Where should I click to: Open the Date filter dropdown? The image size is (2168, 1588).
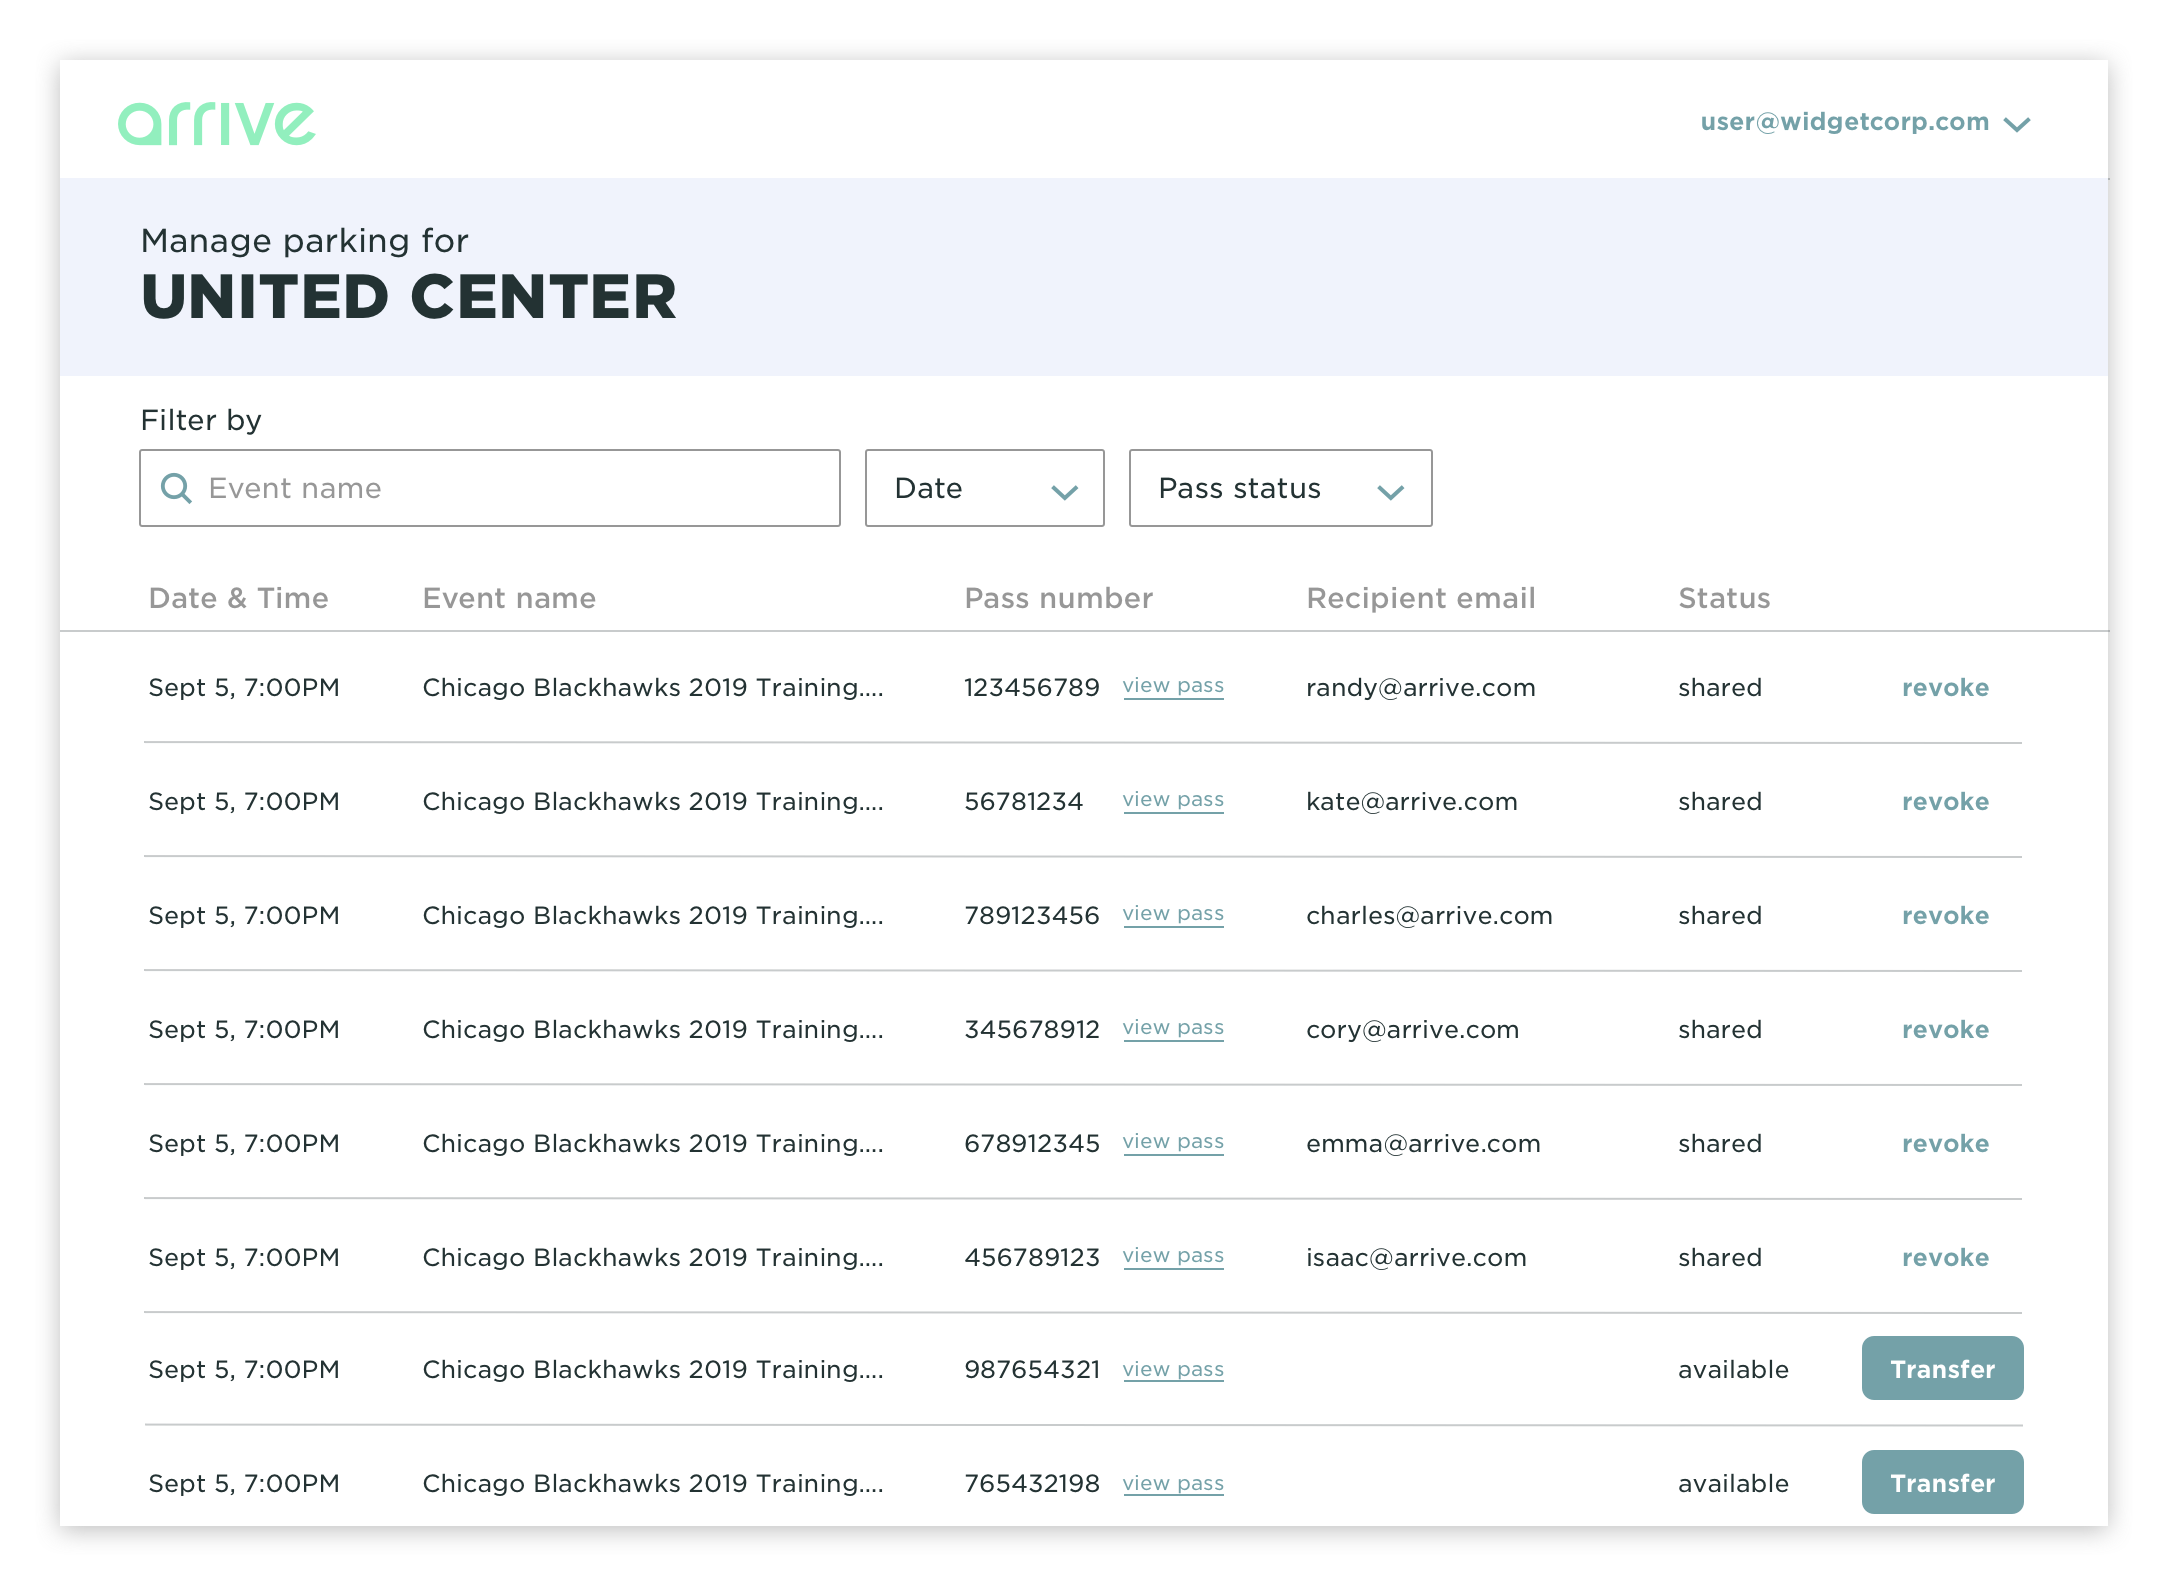[x=984, y=488]
